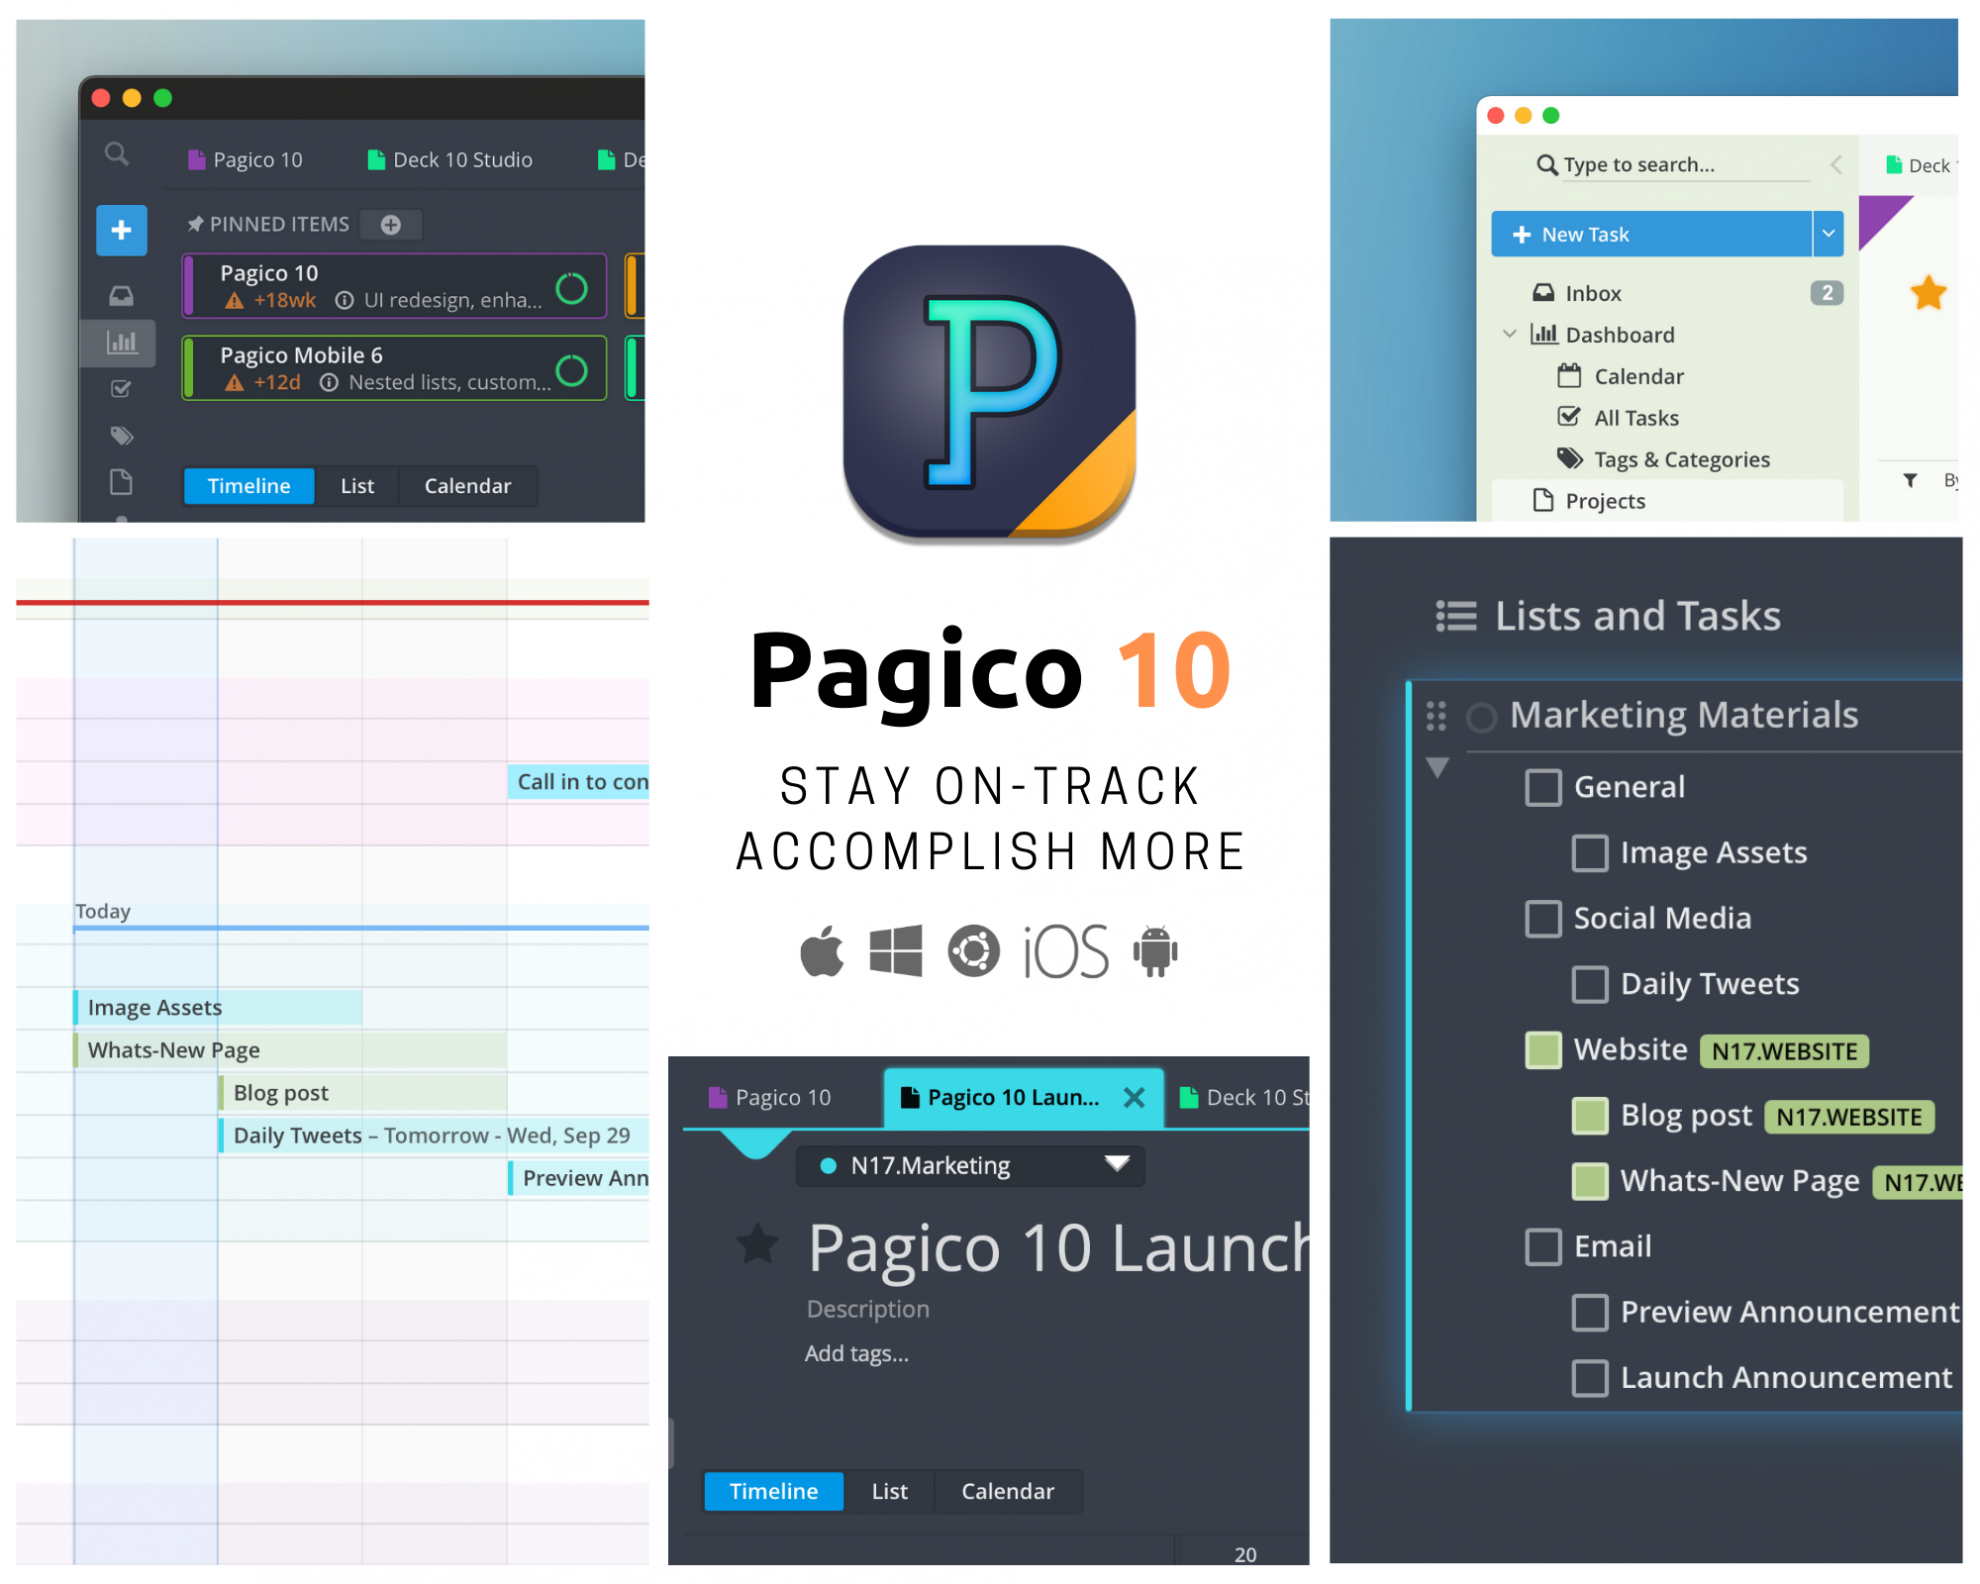1980x1584 pixels.
Task: Open Tags & Categories item
Action: point(1664,459)
